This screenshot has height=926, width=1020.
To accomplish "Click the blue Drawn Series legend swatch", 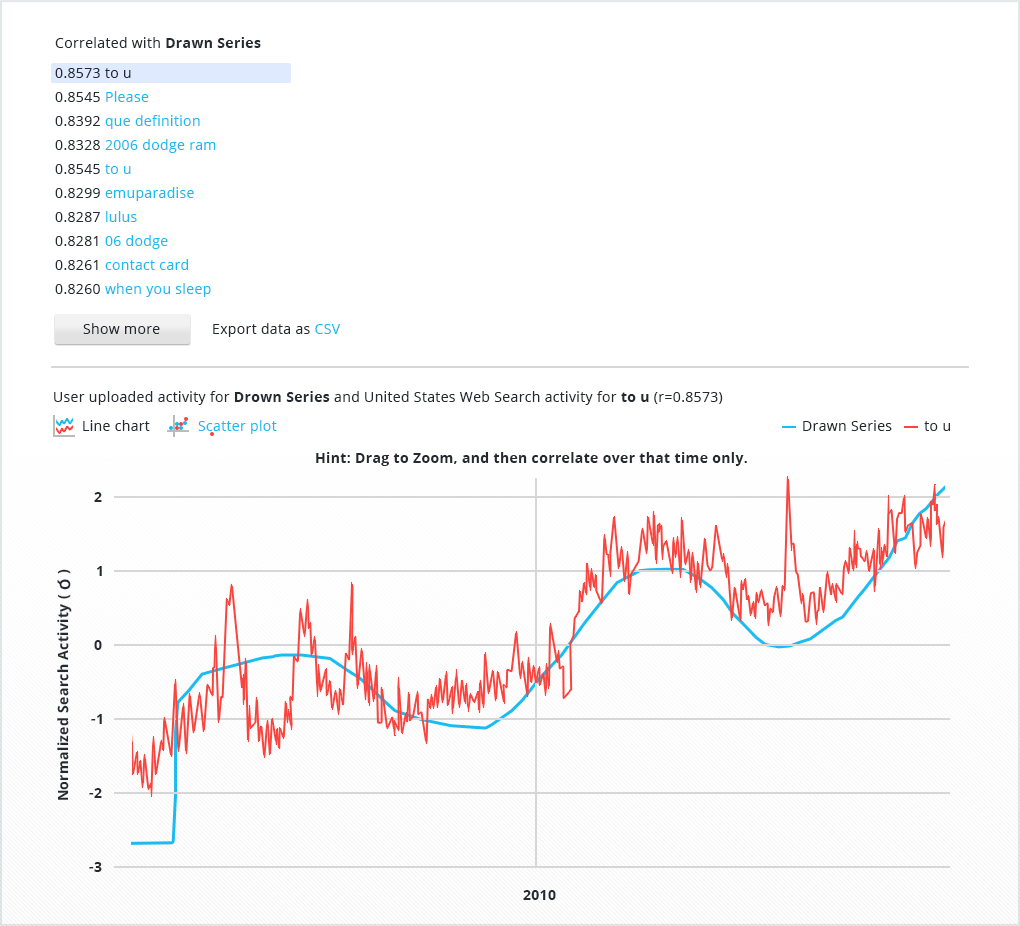I will tap(788, 427).
